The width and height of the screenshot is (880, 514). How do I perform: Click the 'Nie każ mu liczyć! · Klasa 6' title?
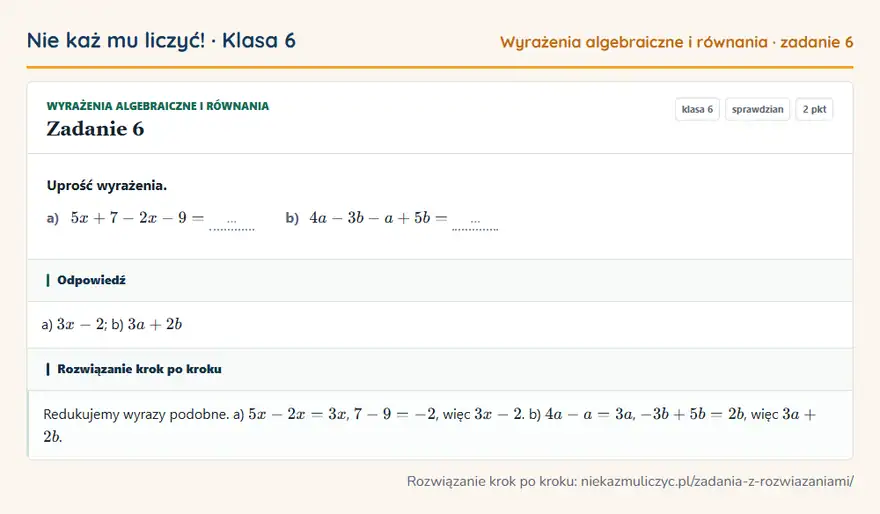(x=161, y=41)
